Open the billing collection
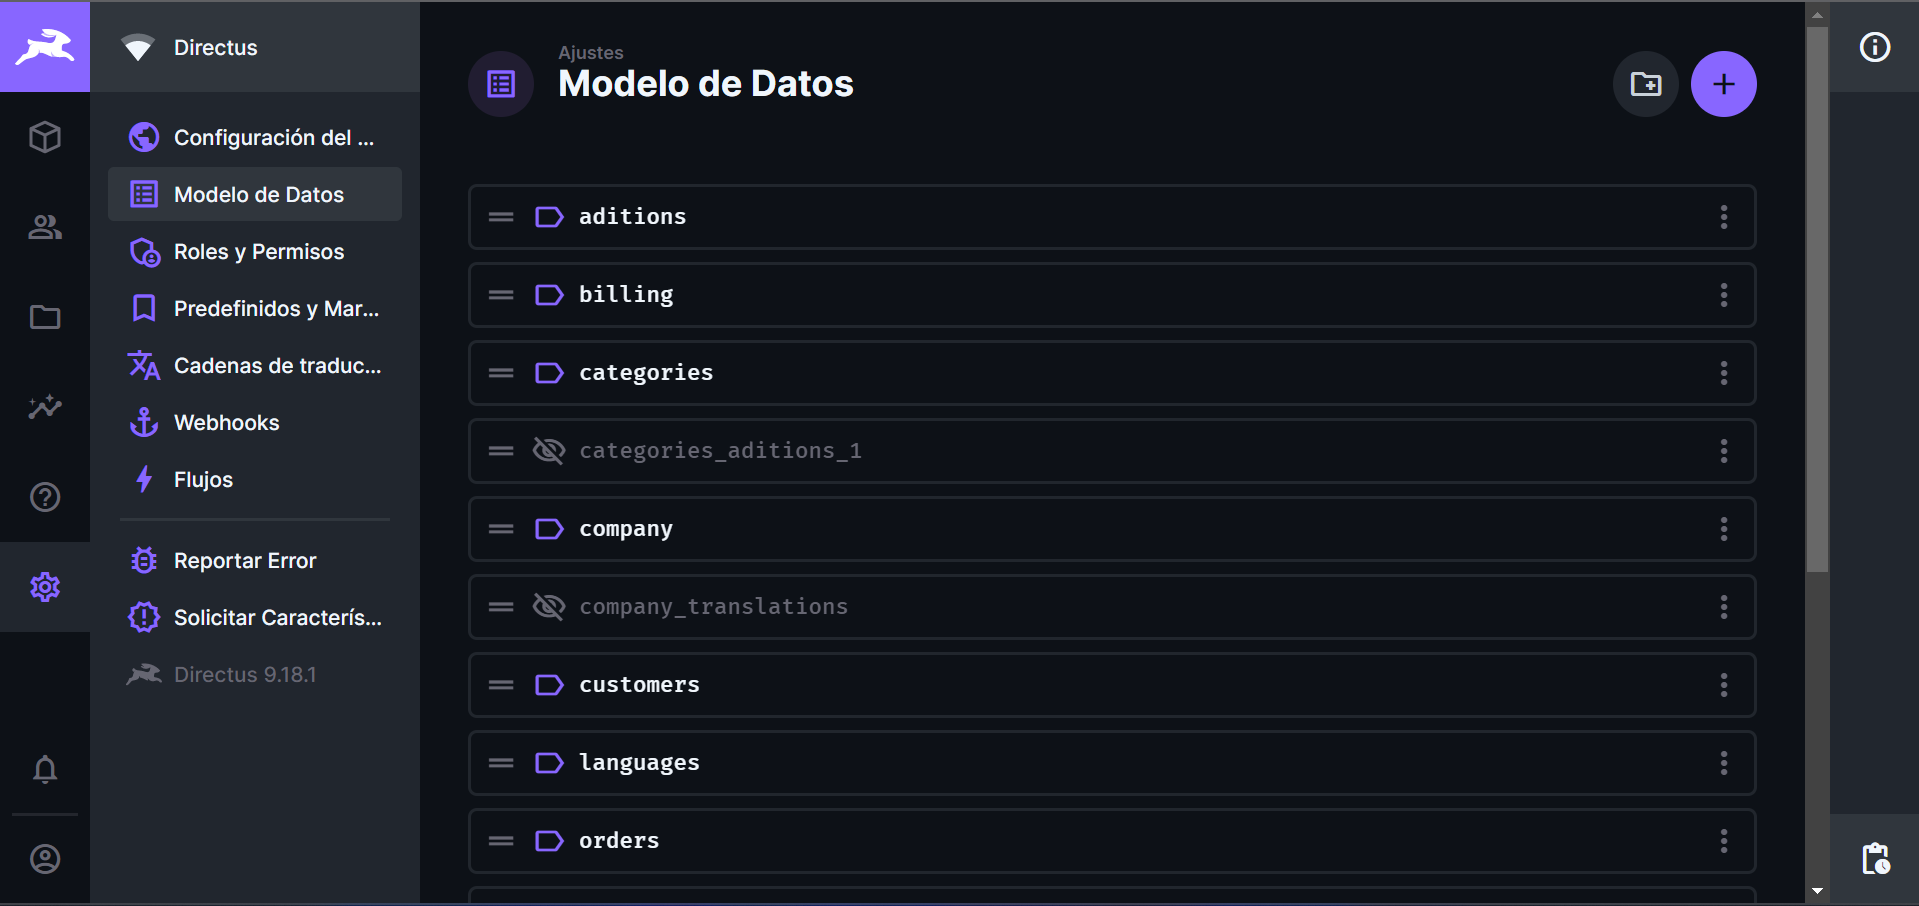Viewport: 1919px width, 906px height. pos(626,295)
